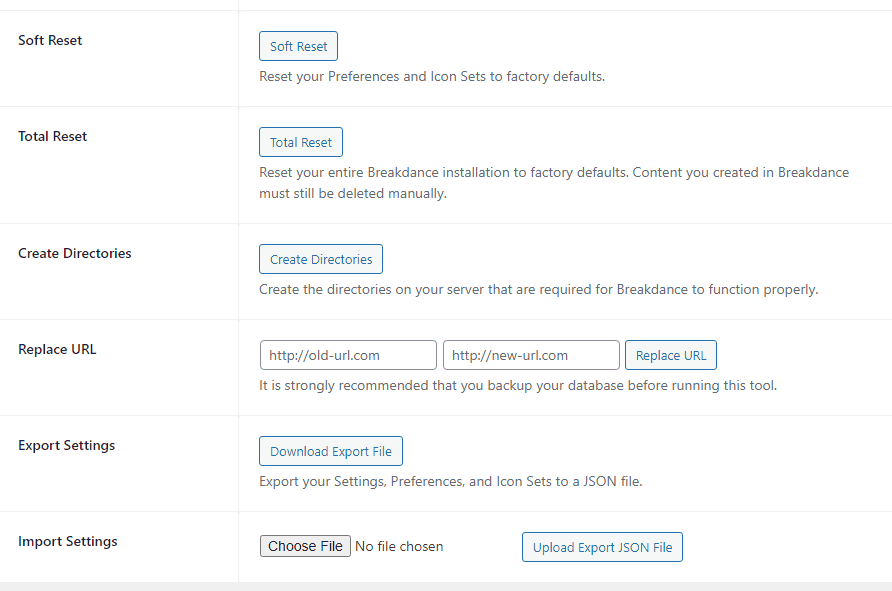This screenshot has height=591, width=892.
Task: Focus the old URL input field
Action: point(348,355)
